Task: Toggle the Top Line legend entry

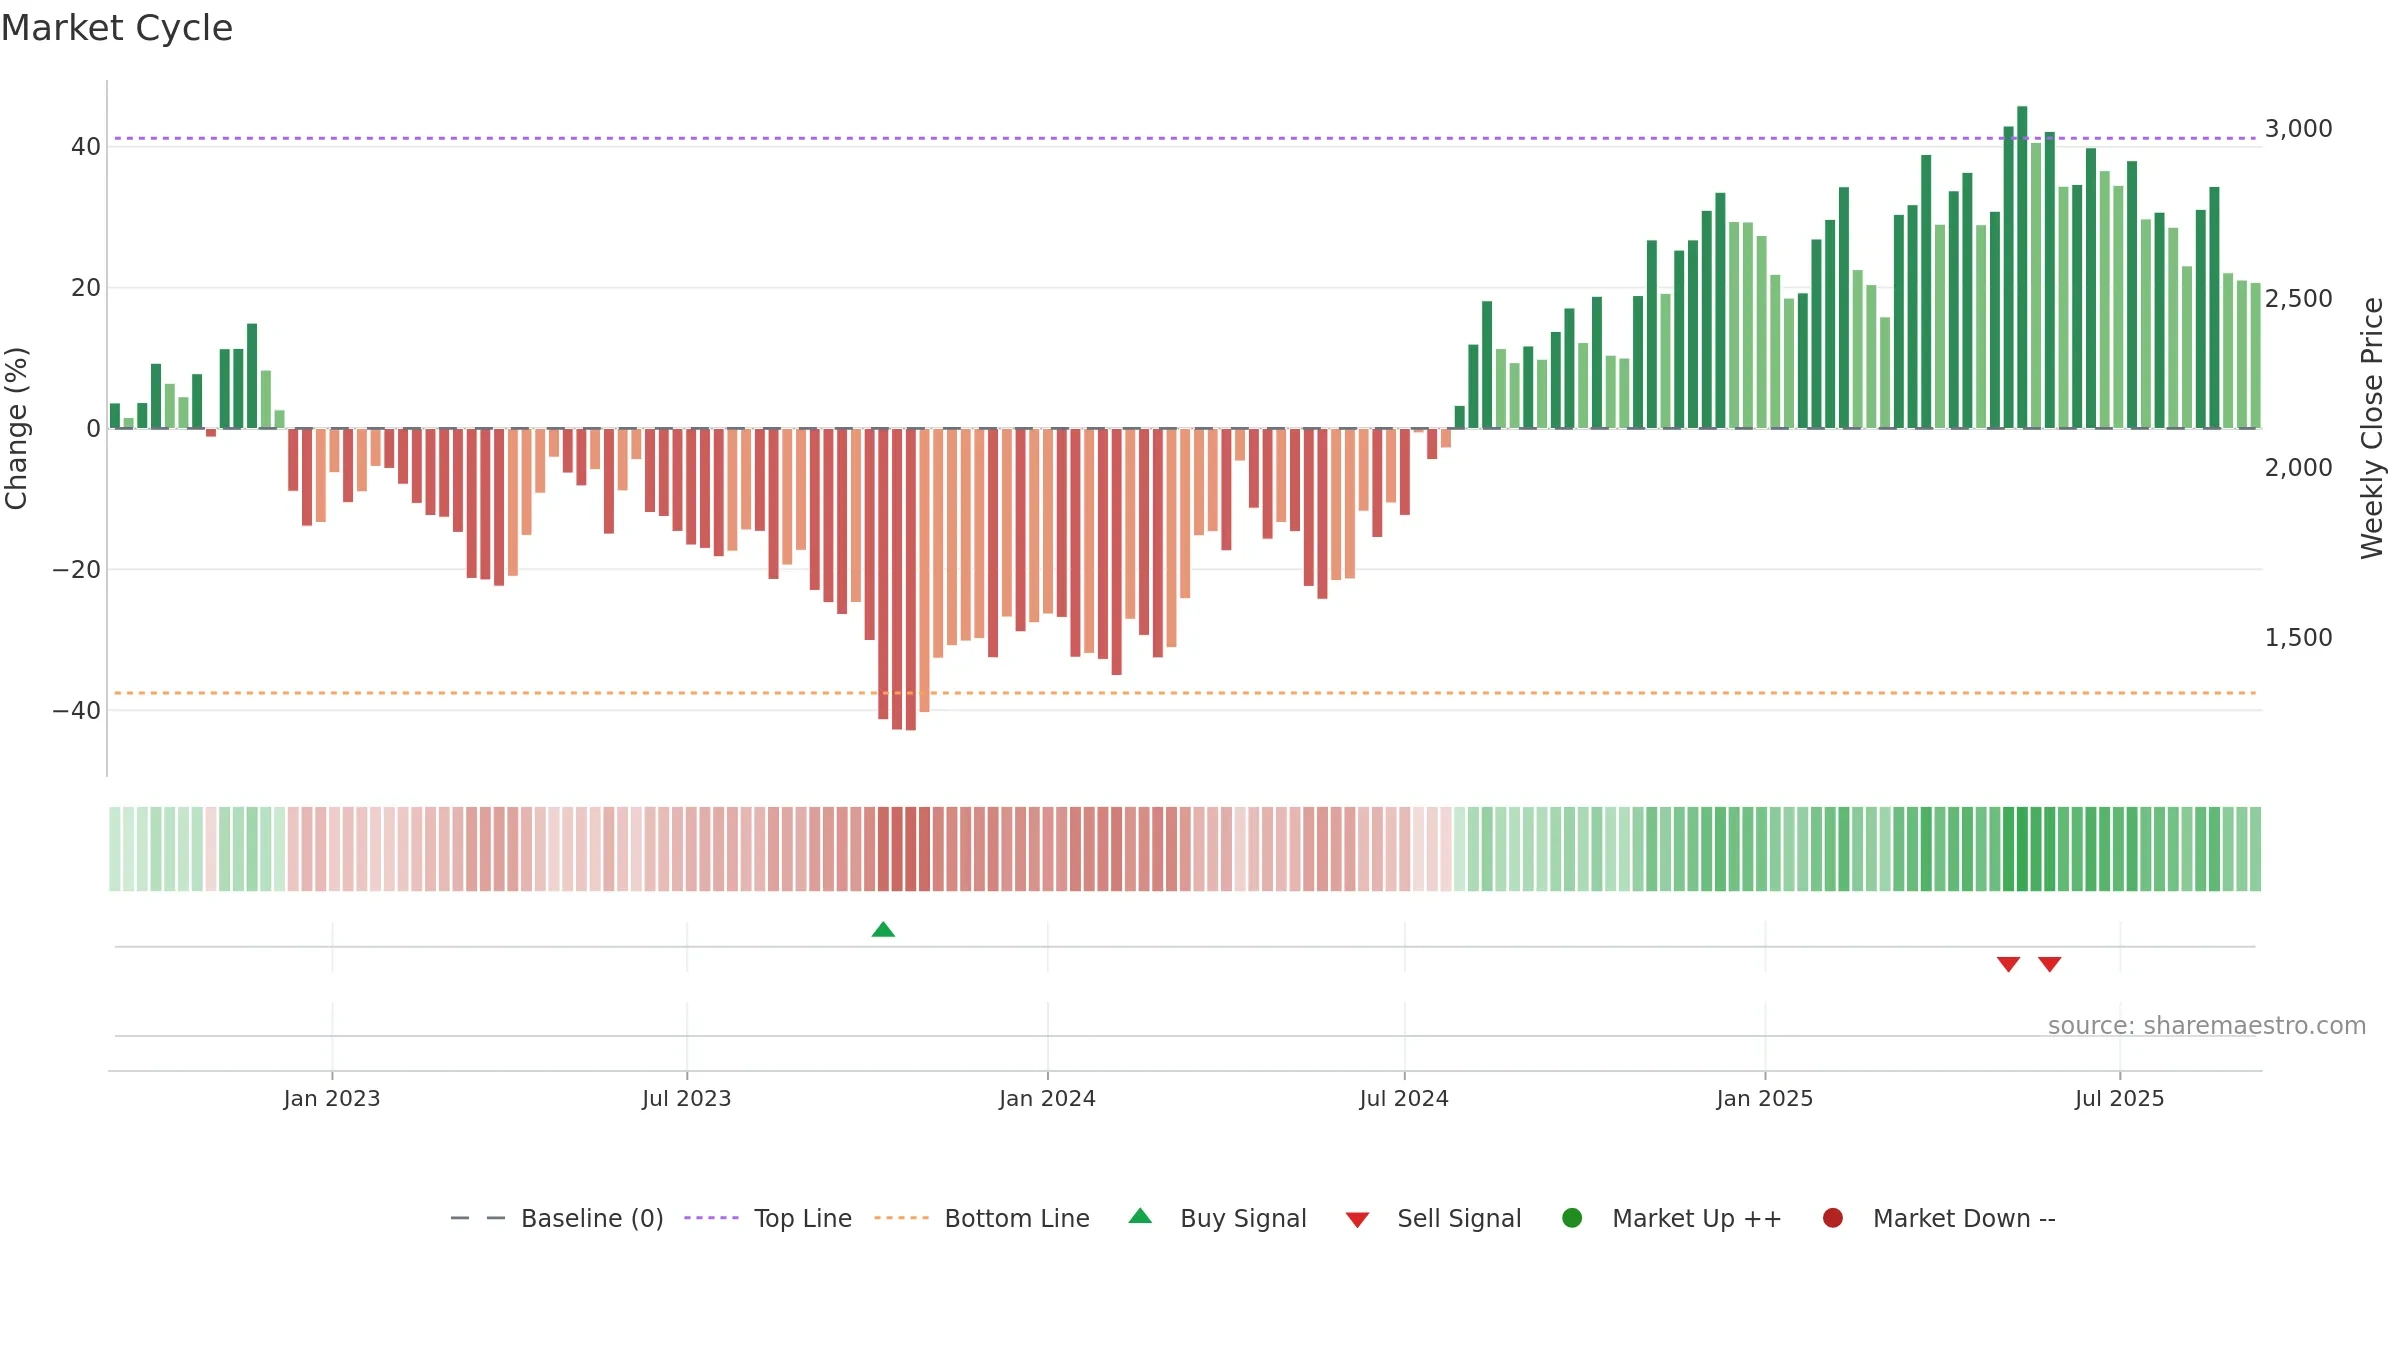Action: pyautogui.click(x=768, y=1218)
